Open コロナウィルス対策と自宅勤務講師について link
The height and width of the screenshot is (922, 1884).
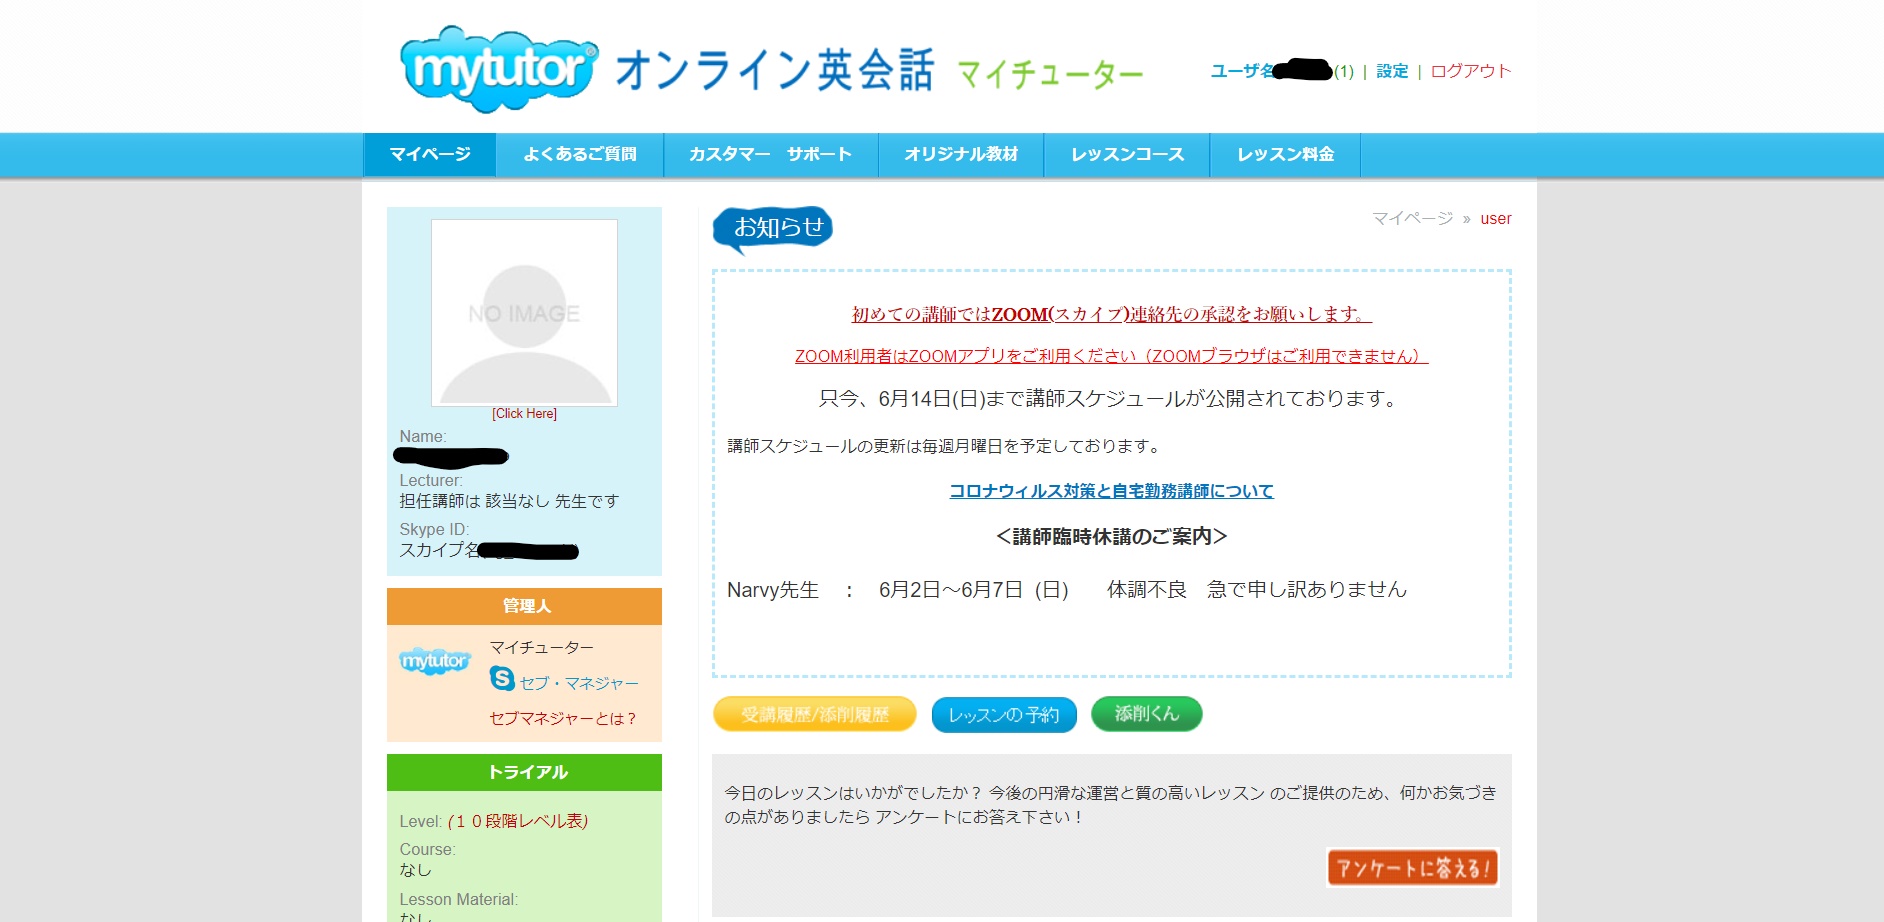click(x=1111, y=491)
